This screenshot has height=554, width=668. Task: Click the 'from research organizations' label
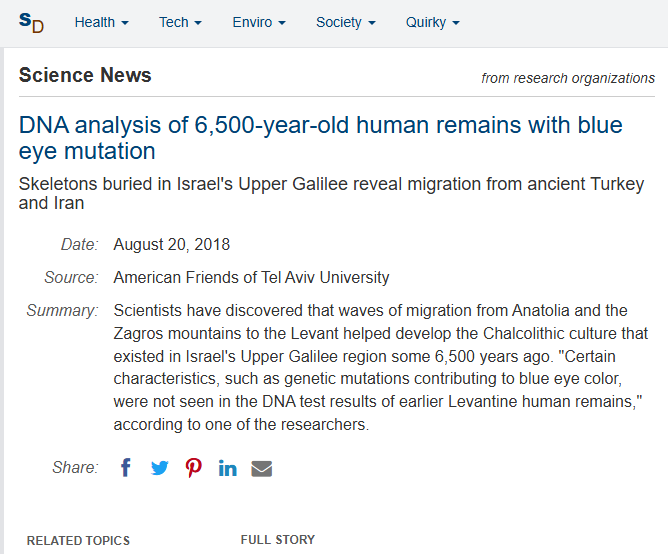[568, 78]
